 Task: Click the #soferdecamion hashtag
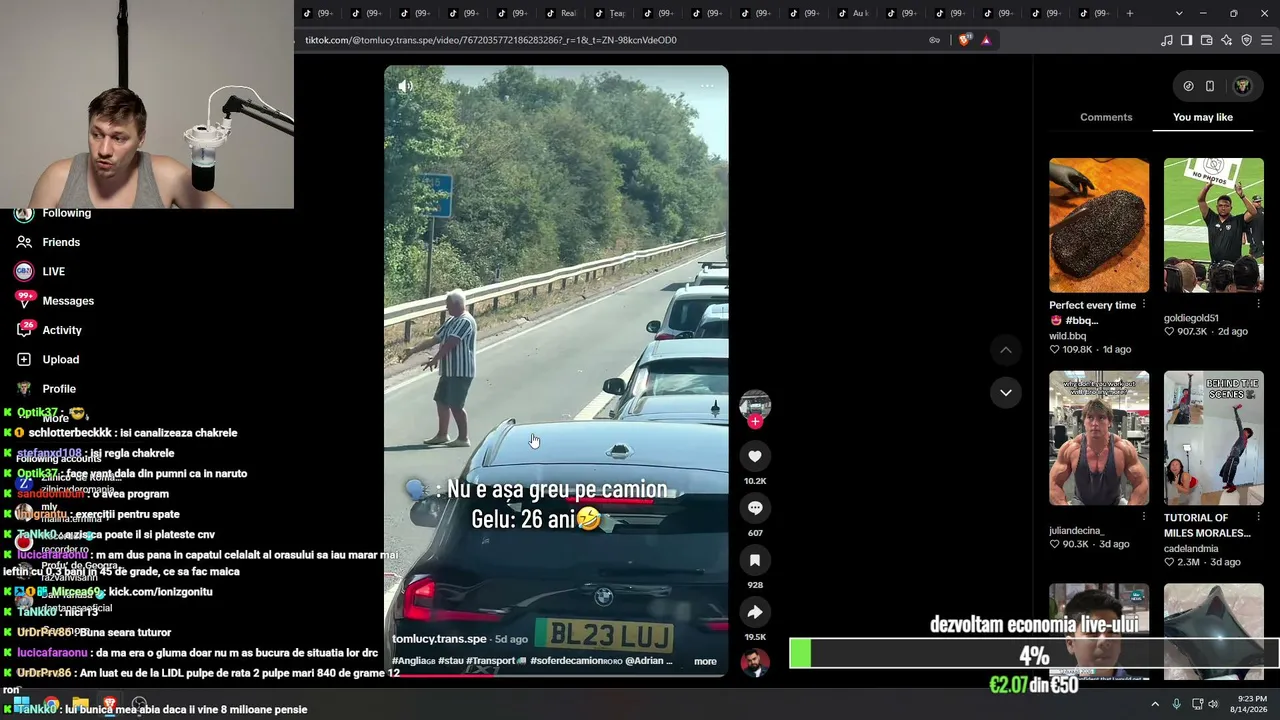576,661
